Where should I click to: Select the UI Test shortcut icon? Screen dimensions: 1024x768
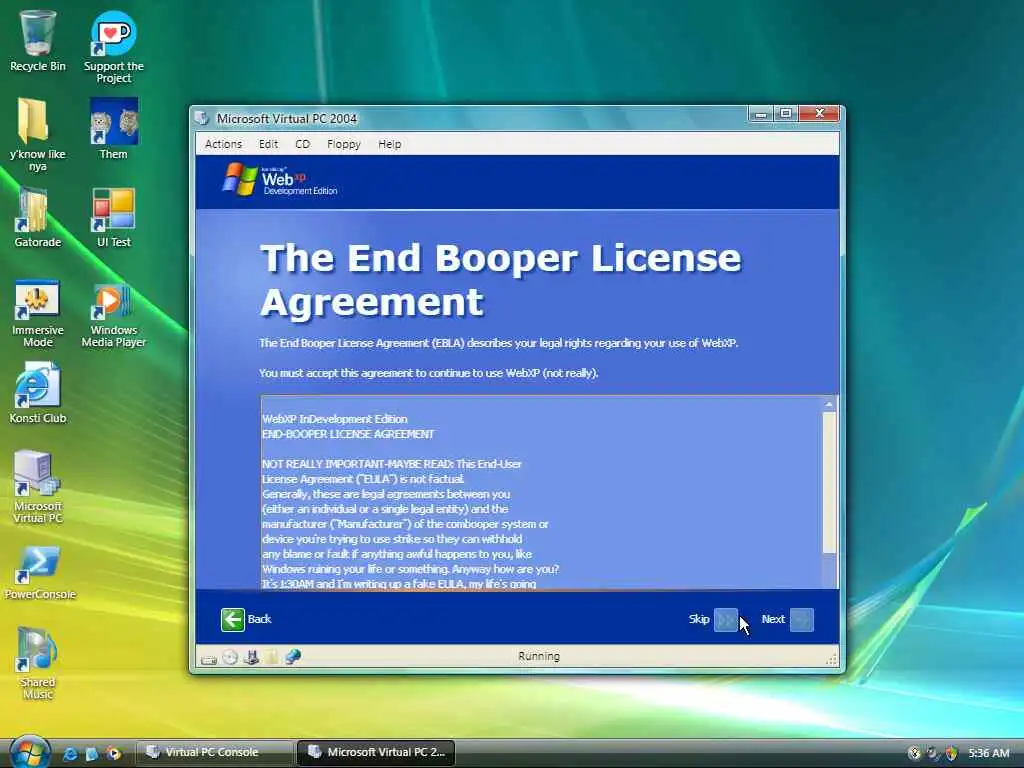click(114, 217)
